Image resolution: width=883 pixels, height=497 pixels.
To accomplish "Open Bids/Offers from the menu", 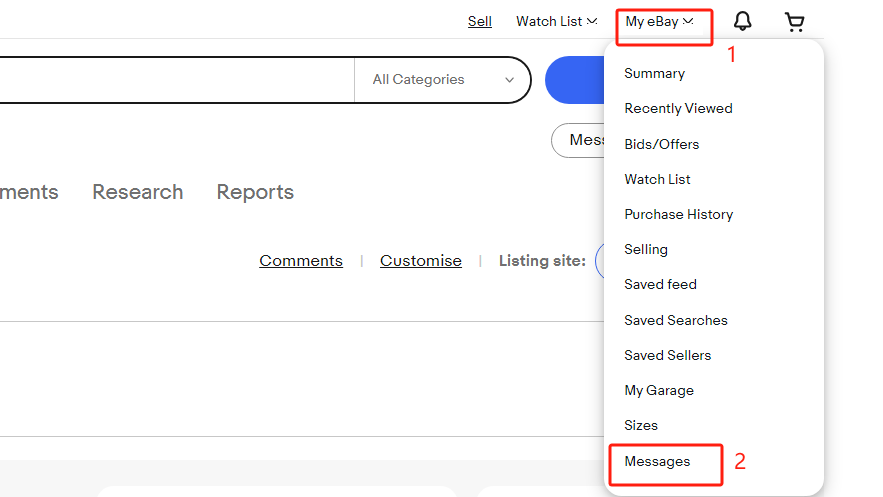I will tap(662, 144).
